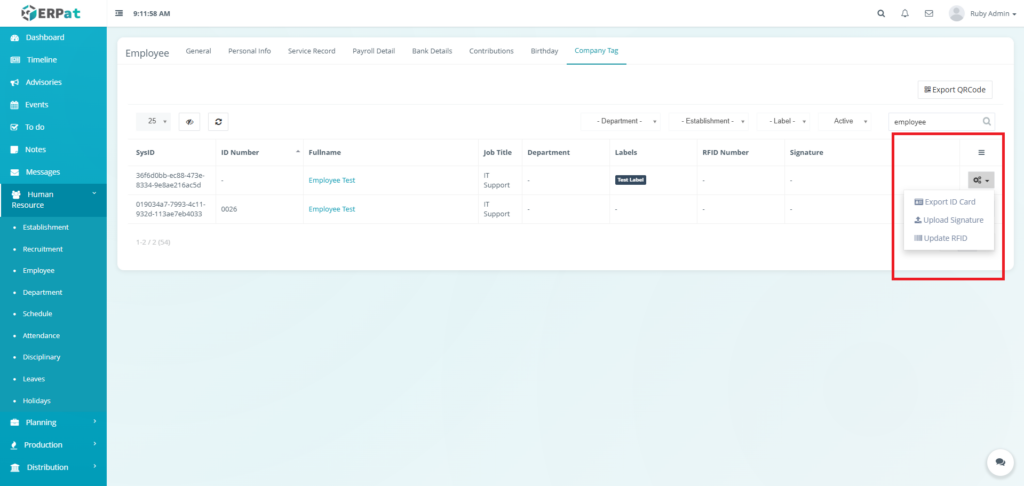The image size is (1024, 486).
Task: Select Upload Signature from the context menu
Action: (949, 220)
